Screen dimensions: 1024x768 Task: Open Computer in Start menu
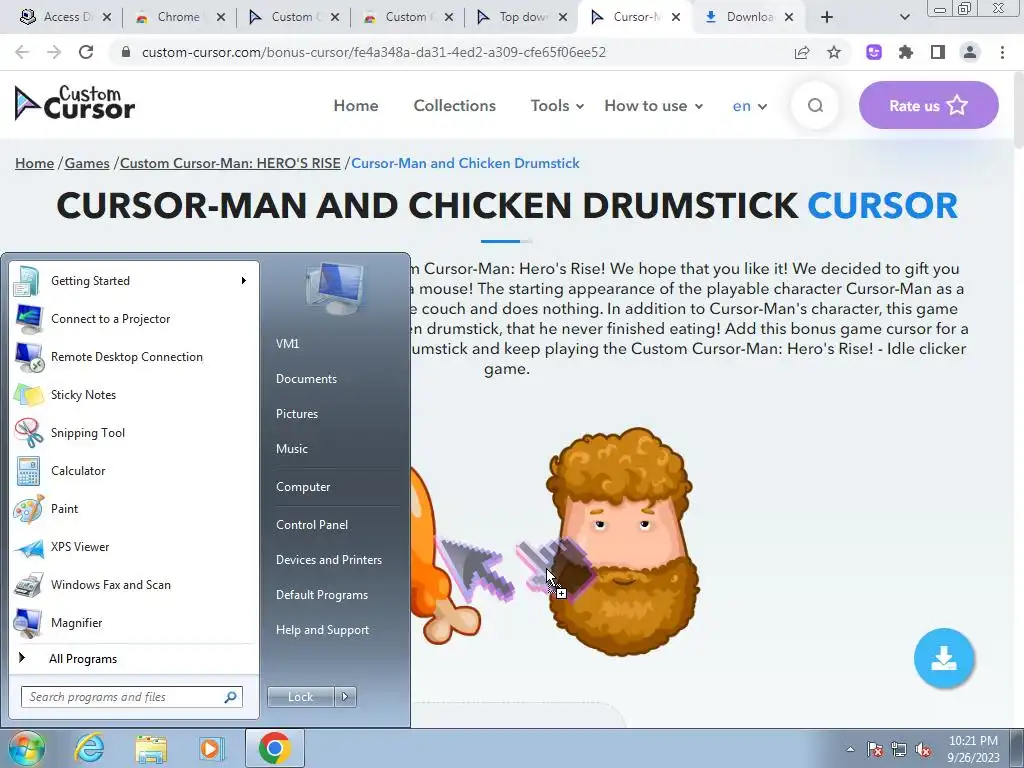[x=303, y=487]
